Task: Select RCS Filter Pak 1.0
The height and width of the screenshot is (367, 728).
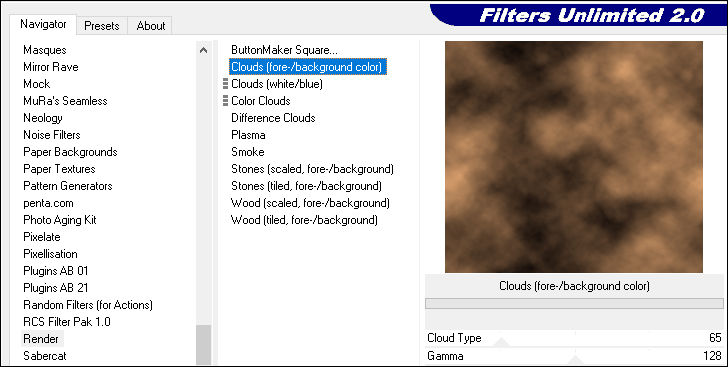Action: 67,321
